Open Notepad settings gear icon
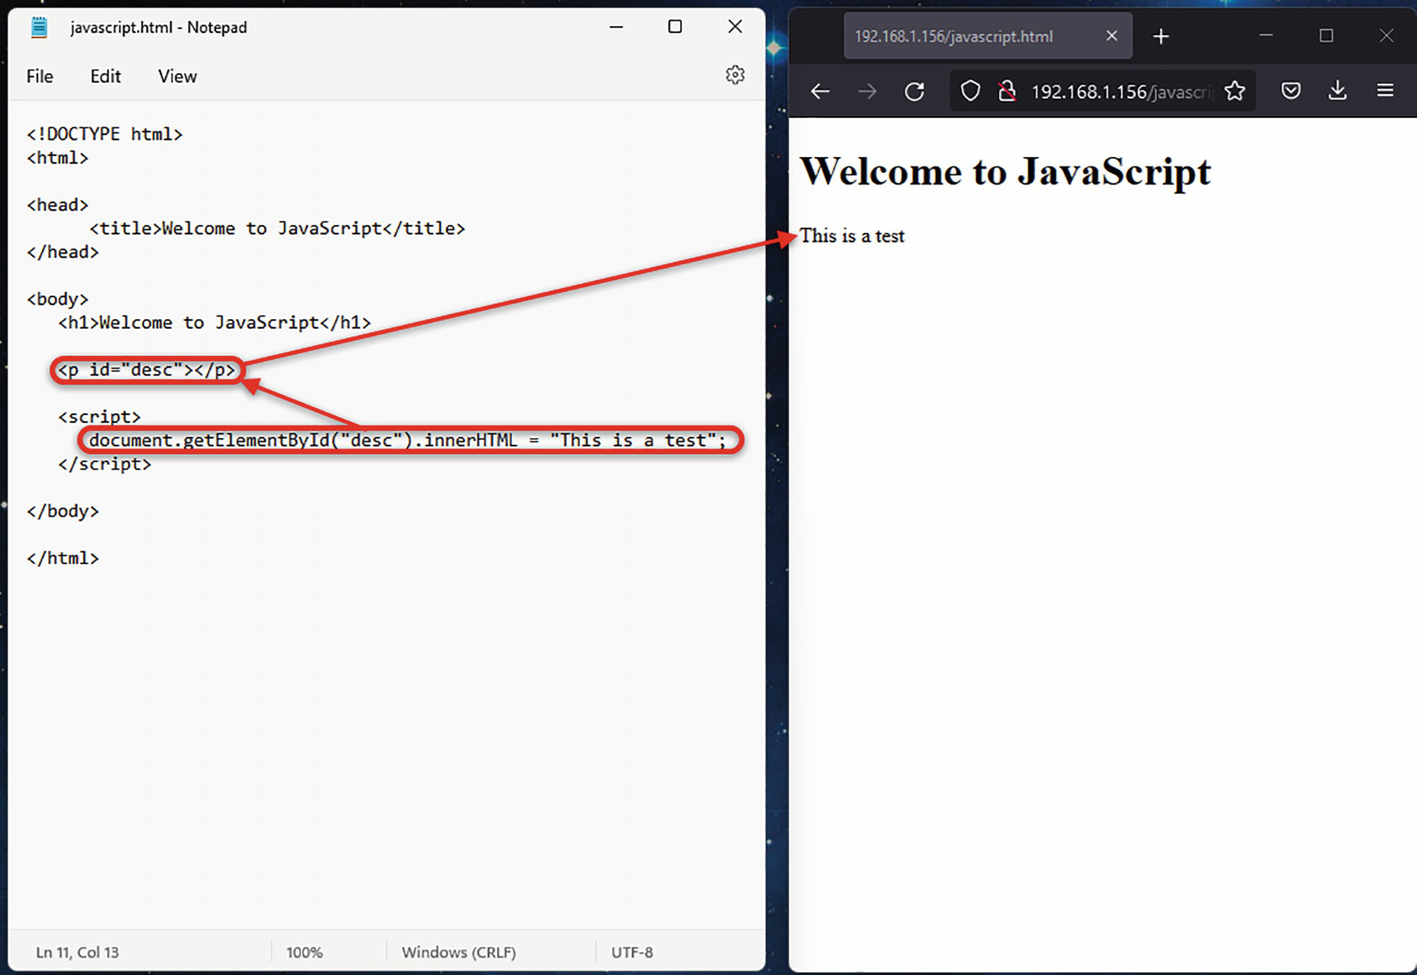This screenshot has width=1417, height=975. 735,76
